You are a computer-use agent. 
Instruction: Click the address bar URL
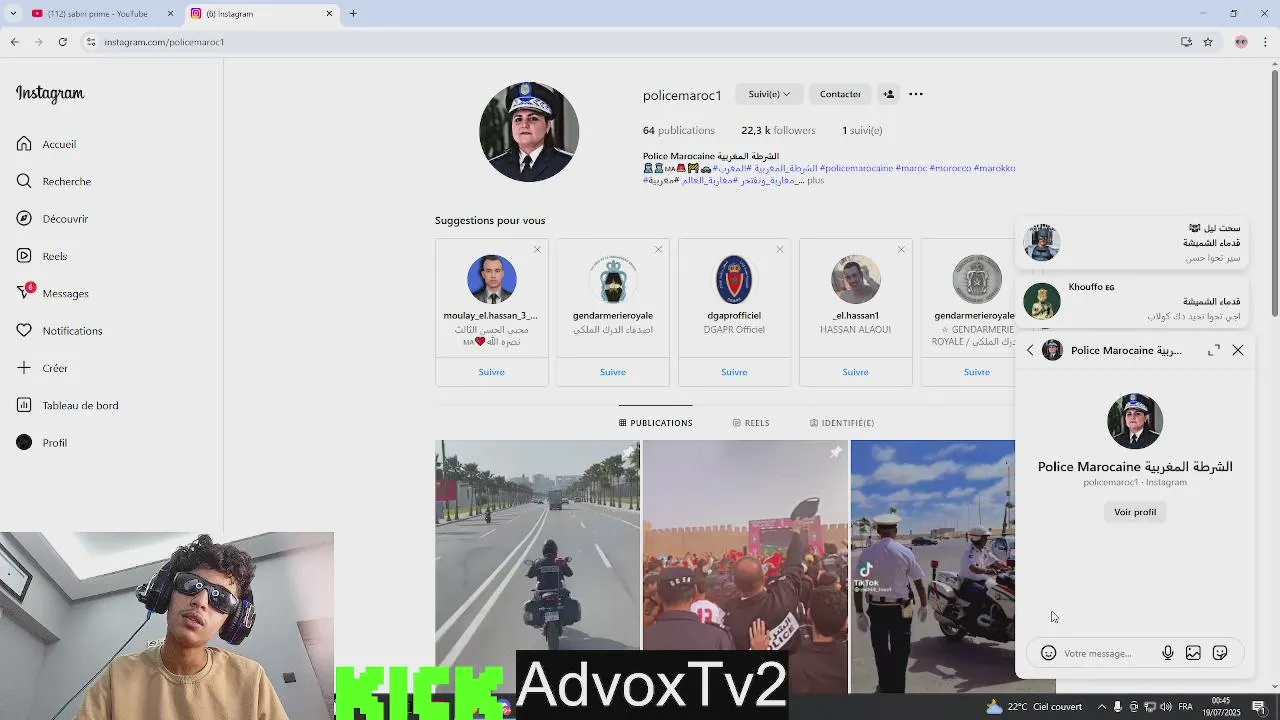164,42
